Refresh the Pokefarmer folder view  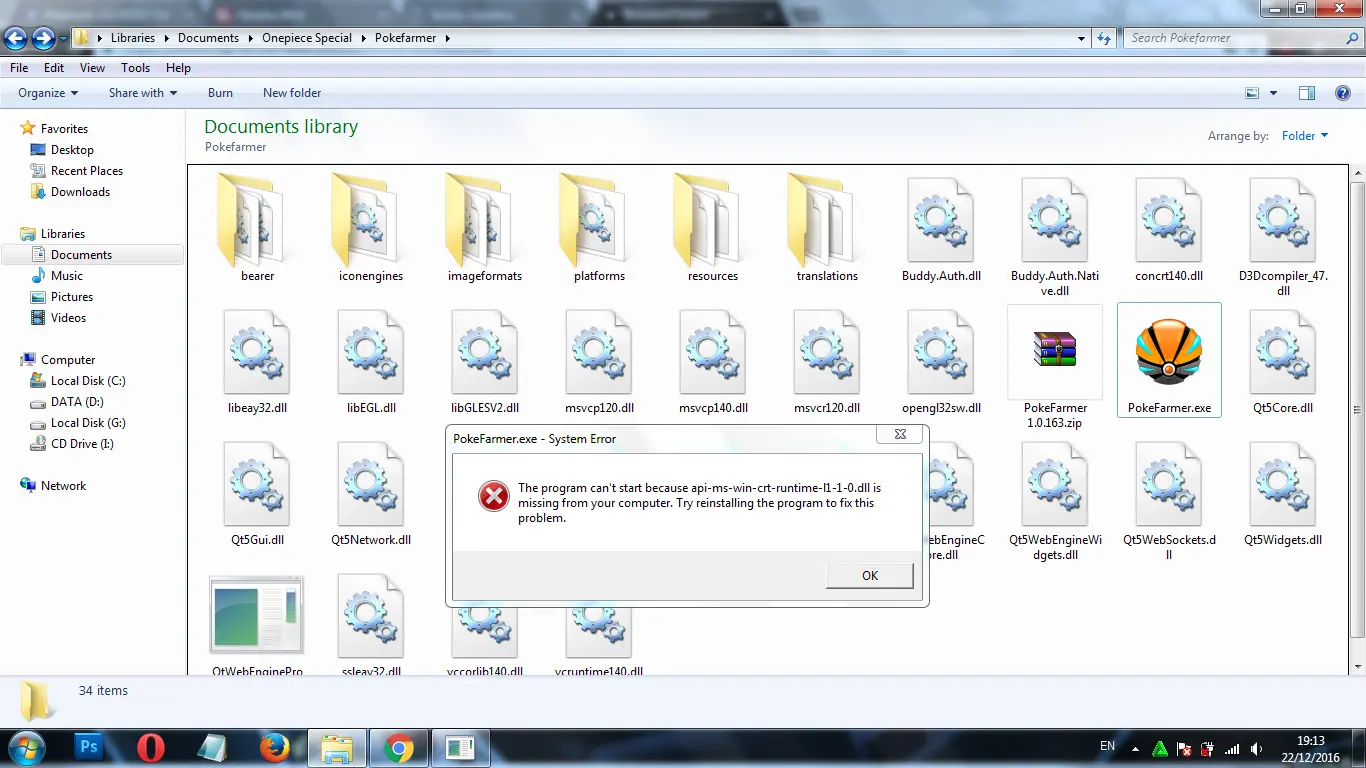click(1104, 38)
